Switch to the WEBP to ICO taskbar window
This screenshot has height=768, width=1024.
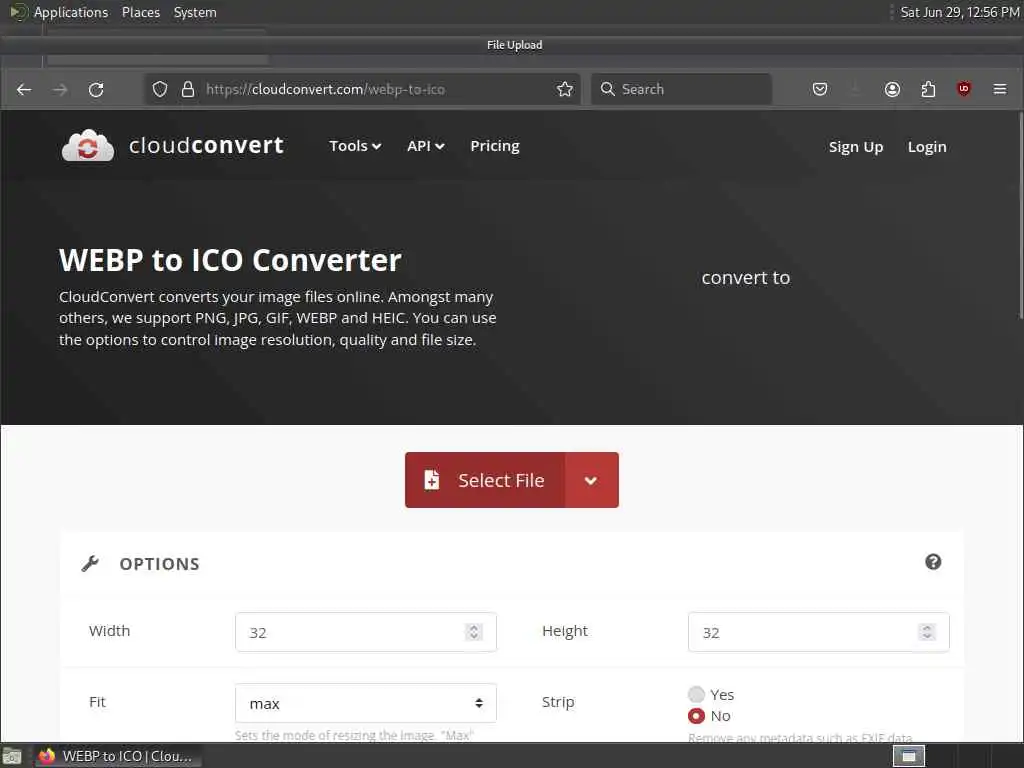pyautogui.click(x=118, y=756)
